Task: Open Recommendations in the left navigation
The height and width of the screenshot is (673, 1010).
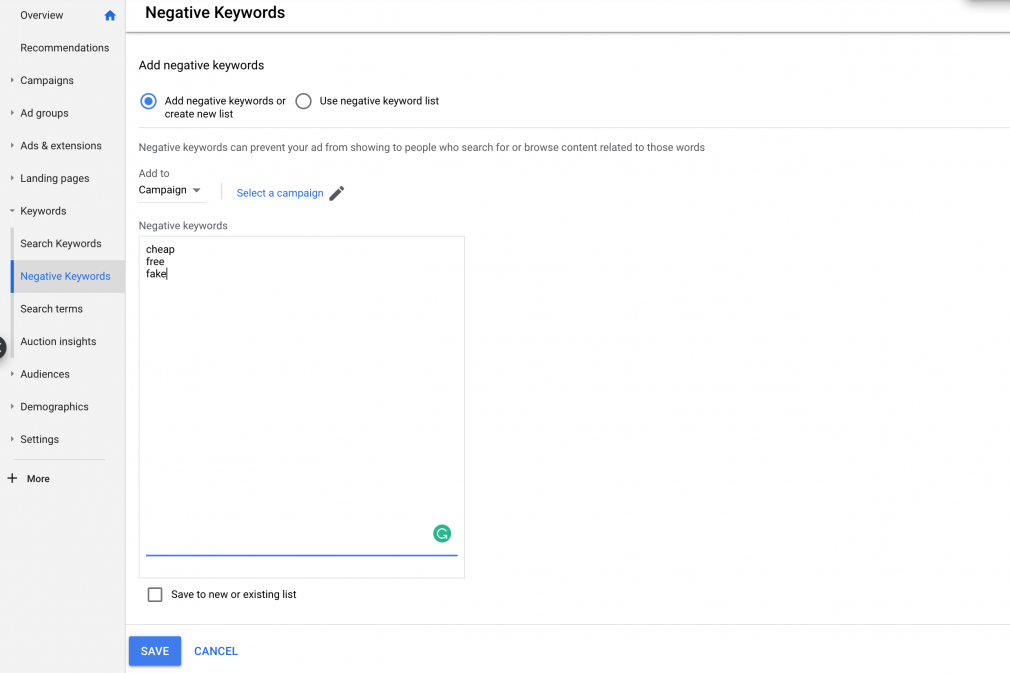Action: click(65, 48)
